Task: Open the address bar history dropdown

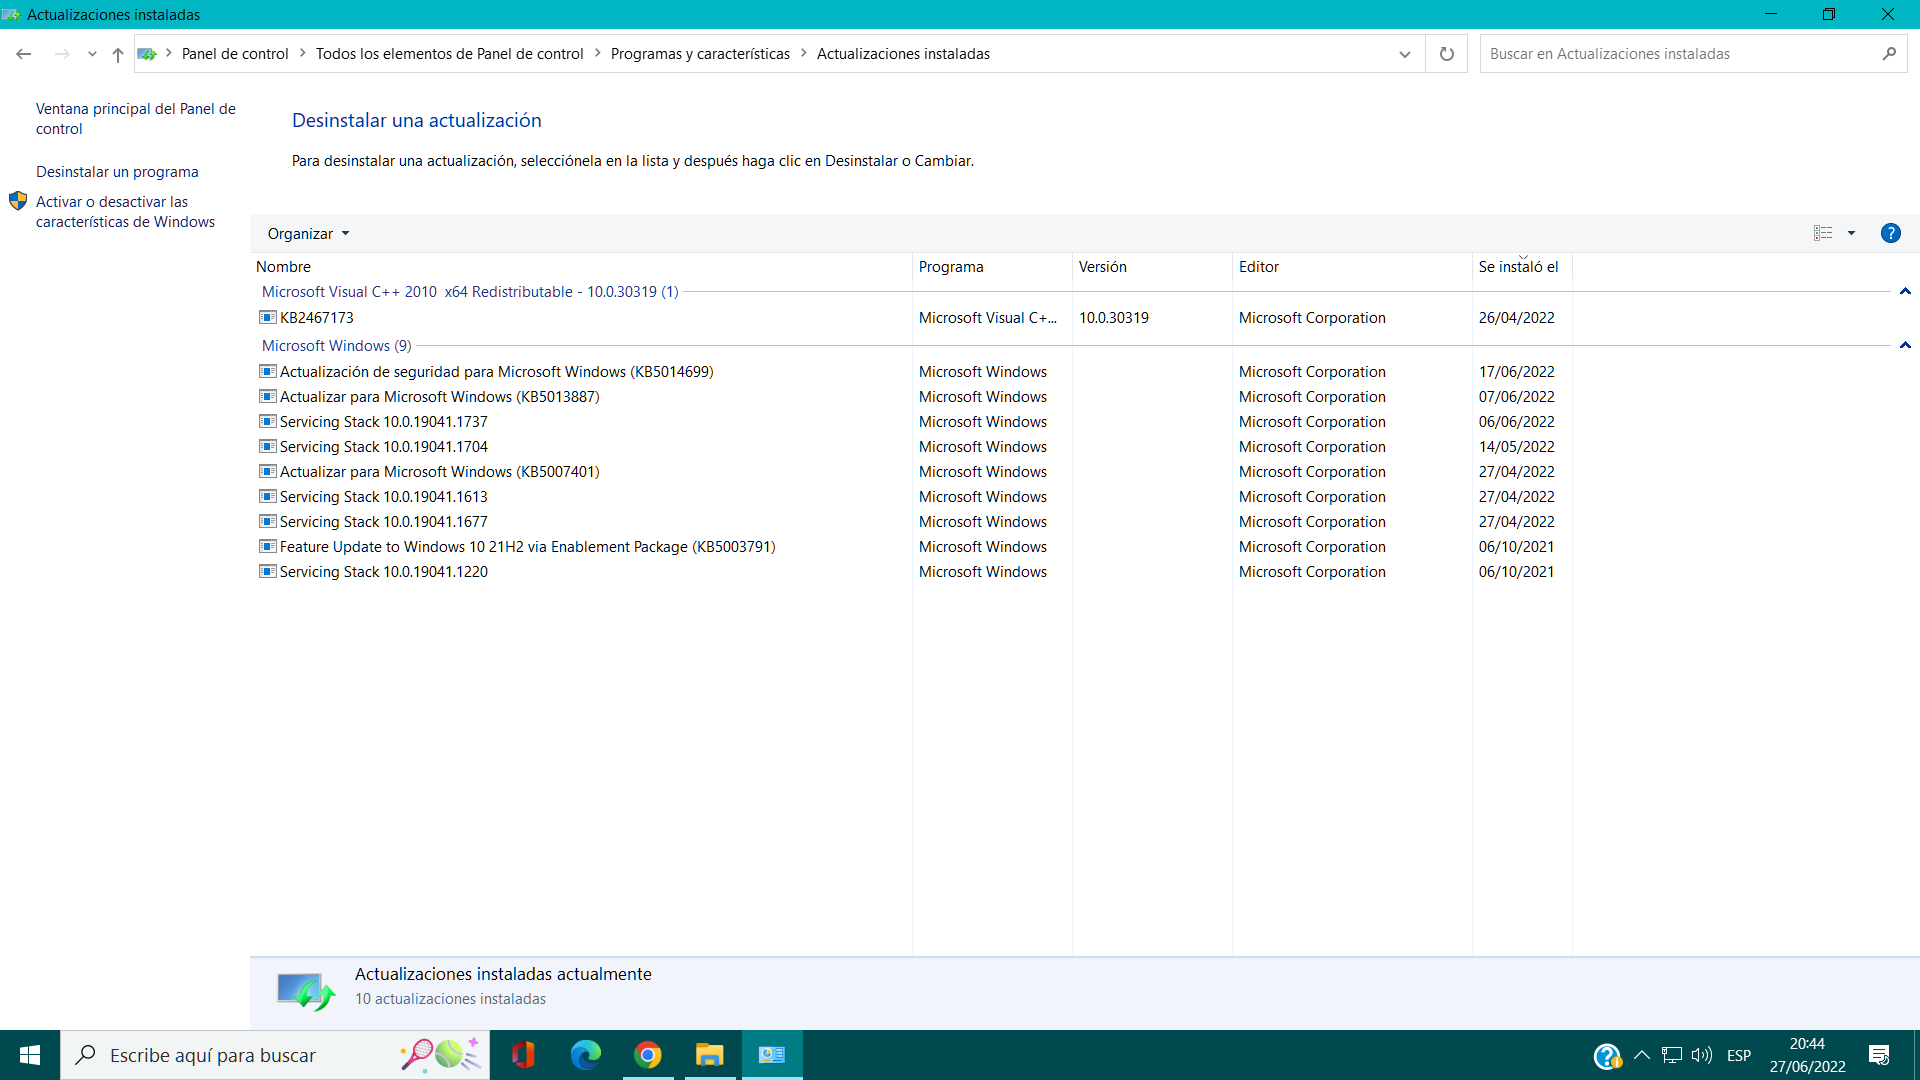Action: (1405, 54)
